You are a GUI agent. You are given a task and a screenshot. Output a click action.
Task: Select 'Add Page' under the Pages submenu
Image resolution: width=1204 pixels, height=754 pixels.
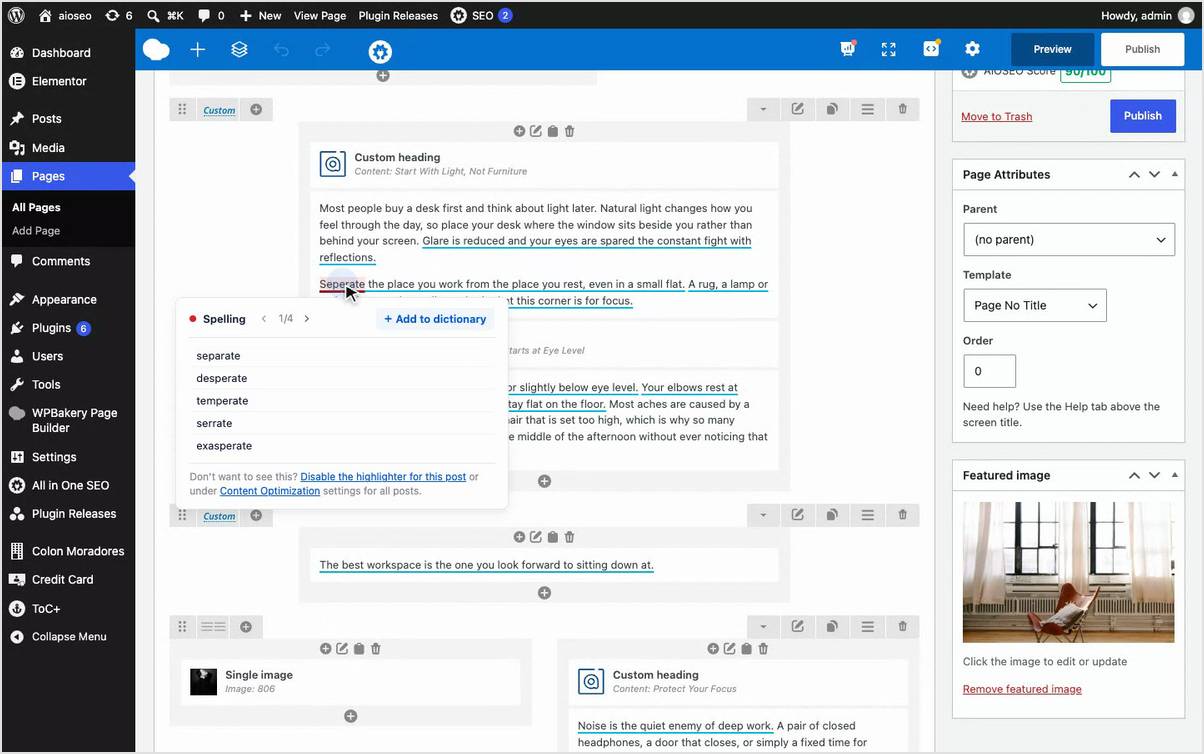click(36, 231)
